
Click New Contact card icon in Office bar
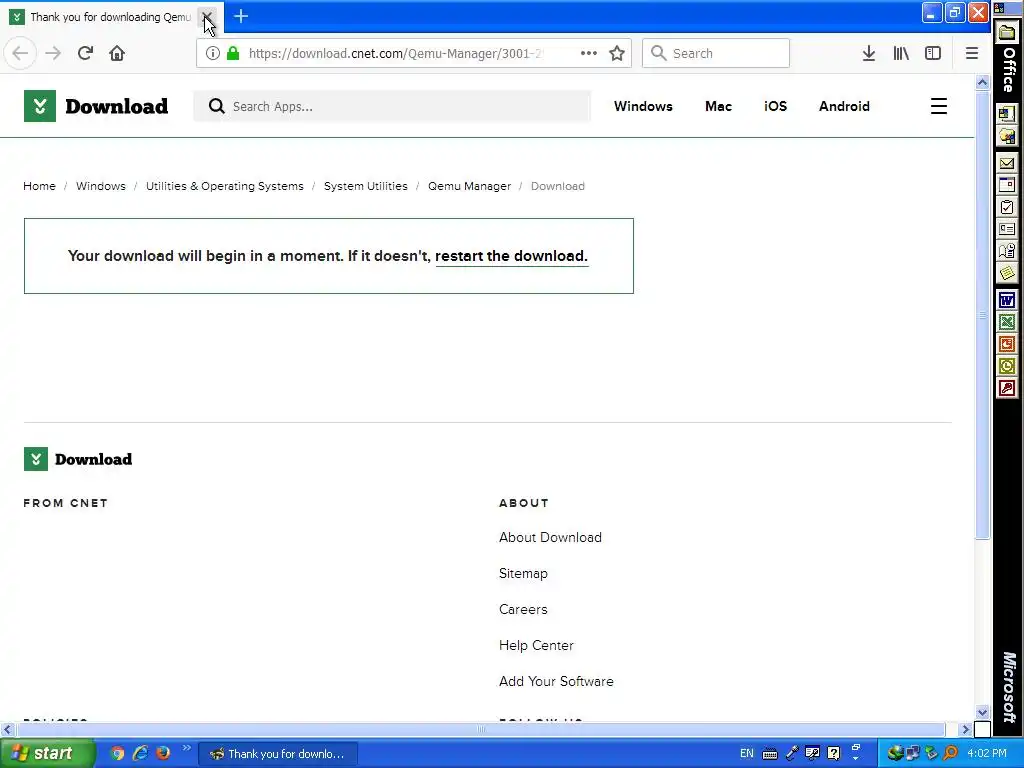pos(1006,229)
